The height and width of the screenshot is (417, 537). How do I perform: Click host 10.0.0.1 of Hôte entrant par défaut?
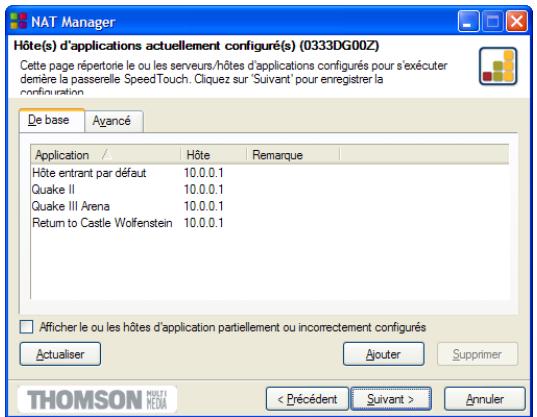tap(204, 173)
